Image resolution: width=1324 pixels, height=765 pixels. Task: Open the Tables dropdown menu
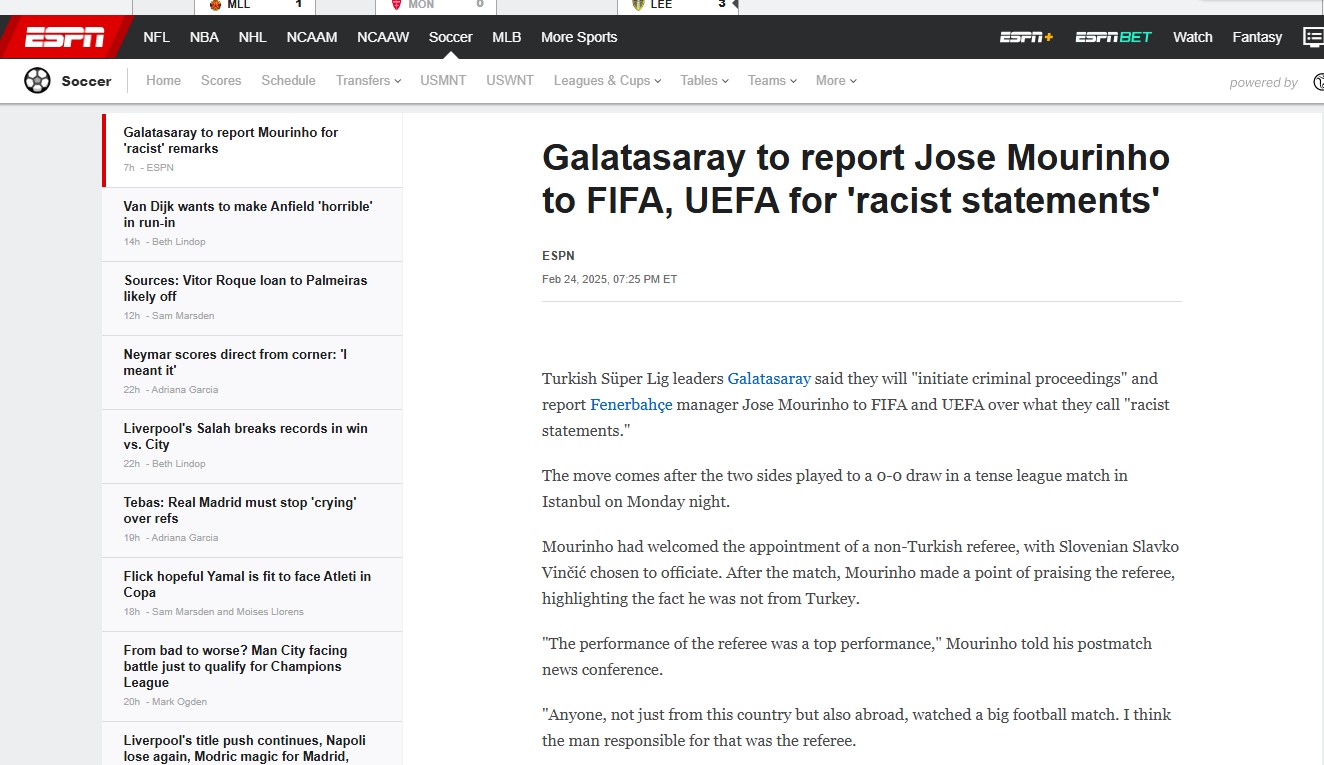point(704,81)
